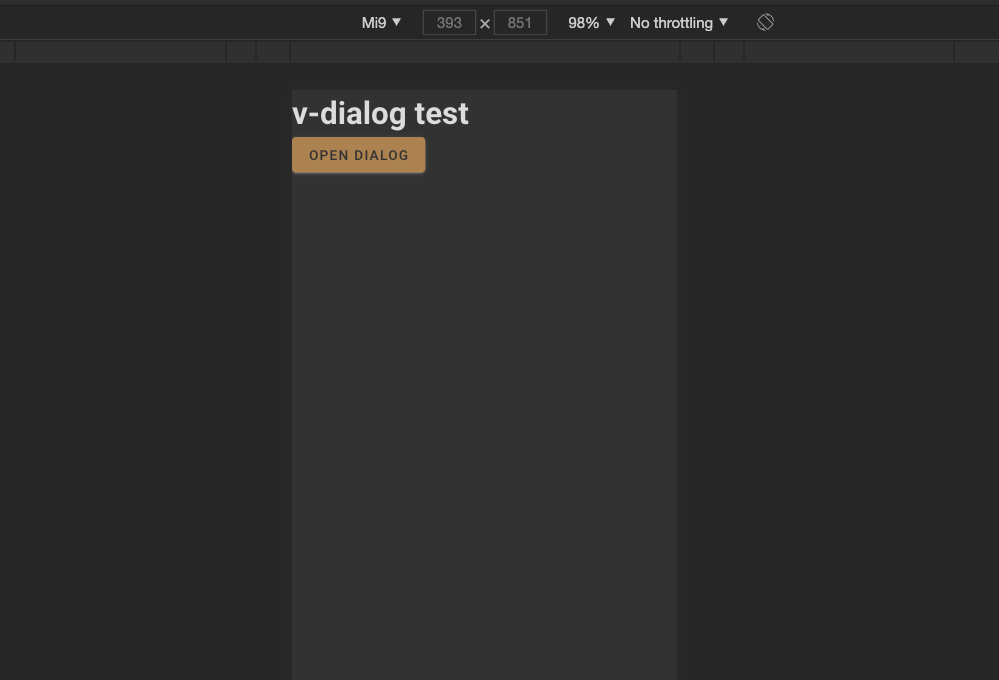
Task: Click the "v-dialog test" heading
Action: pos(380,114)
